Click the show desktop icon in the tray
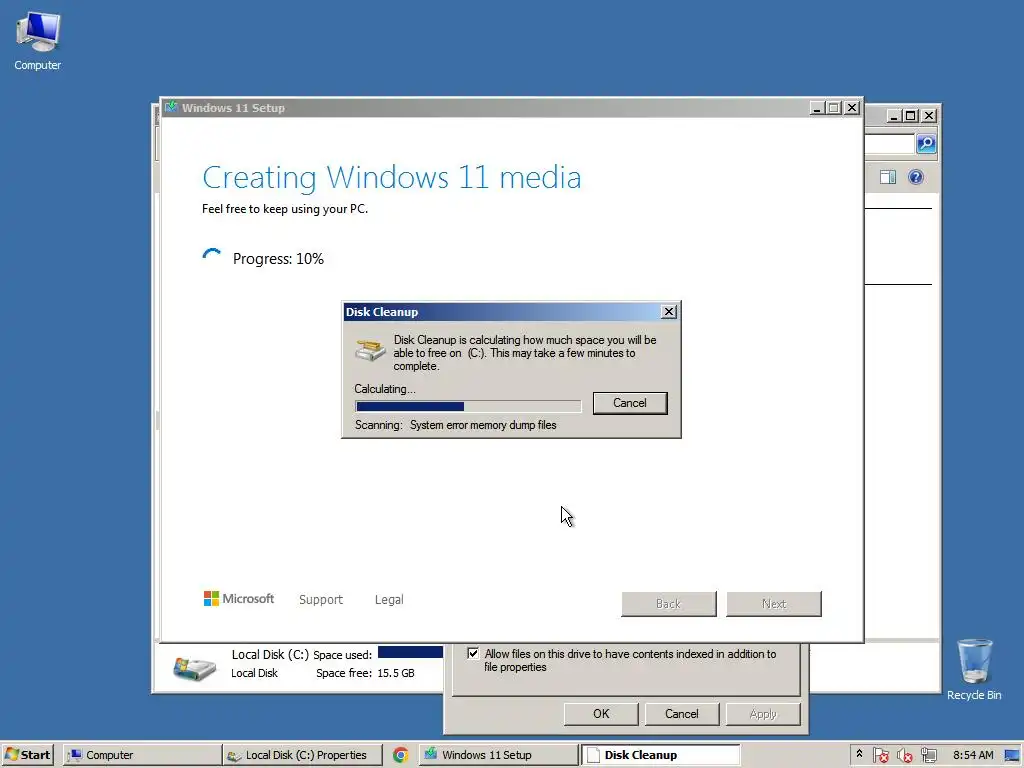Screen dimensions: 1024x768 pyautogui.click(x=1012, y=755)
